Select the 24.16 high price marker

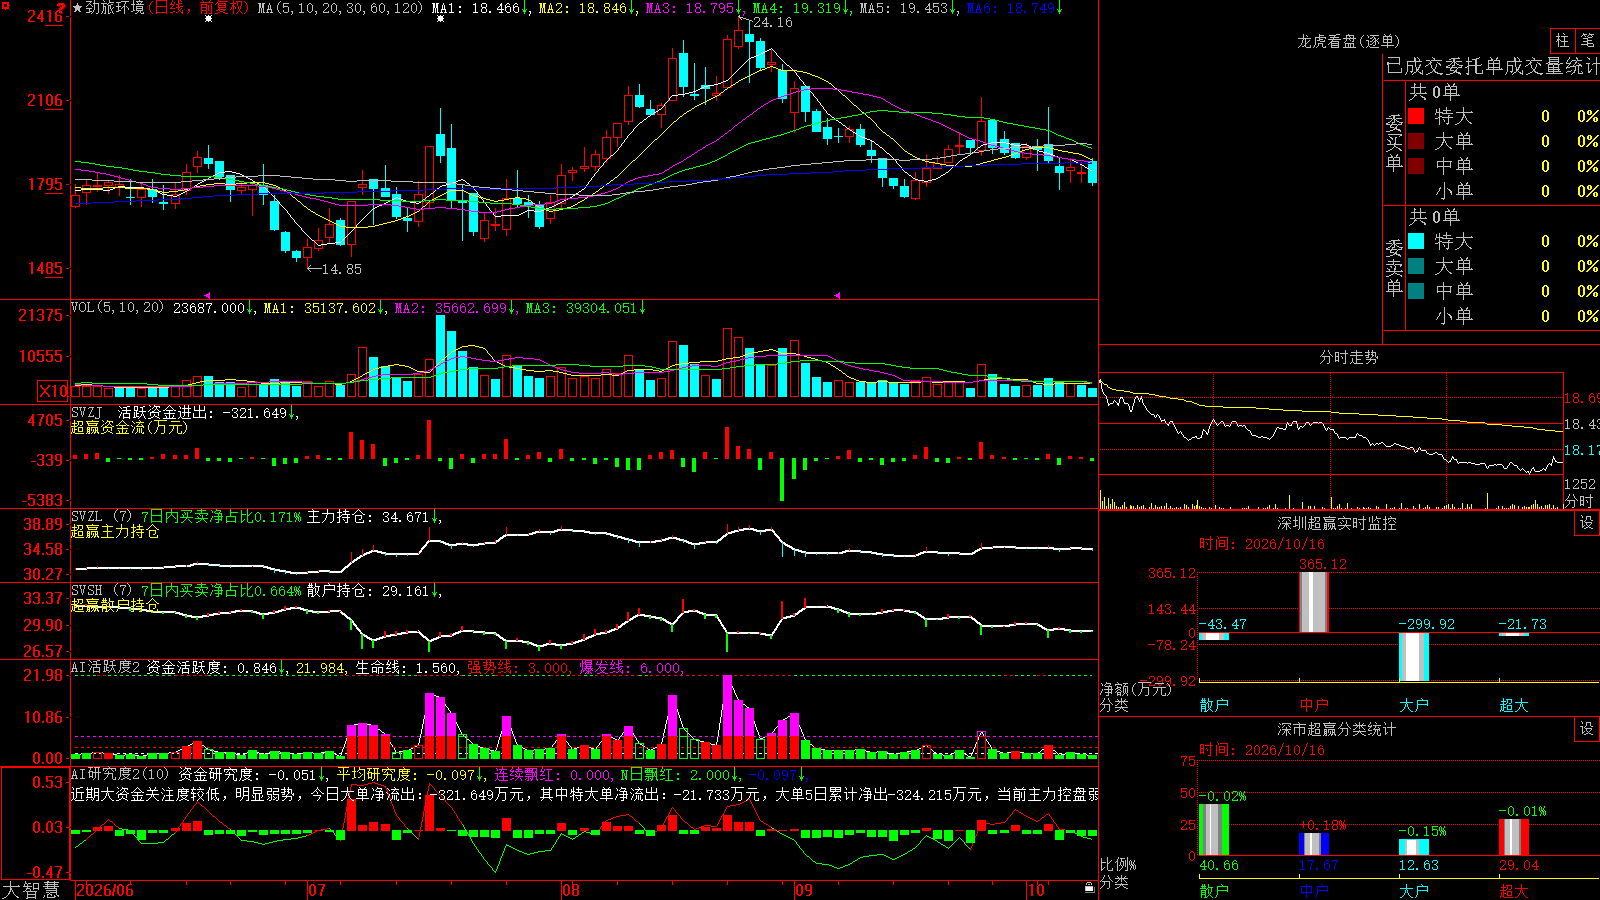click(772, 22)
